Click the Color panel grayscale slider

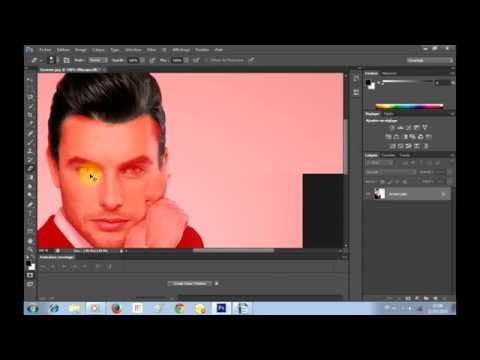407,82
